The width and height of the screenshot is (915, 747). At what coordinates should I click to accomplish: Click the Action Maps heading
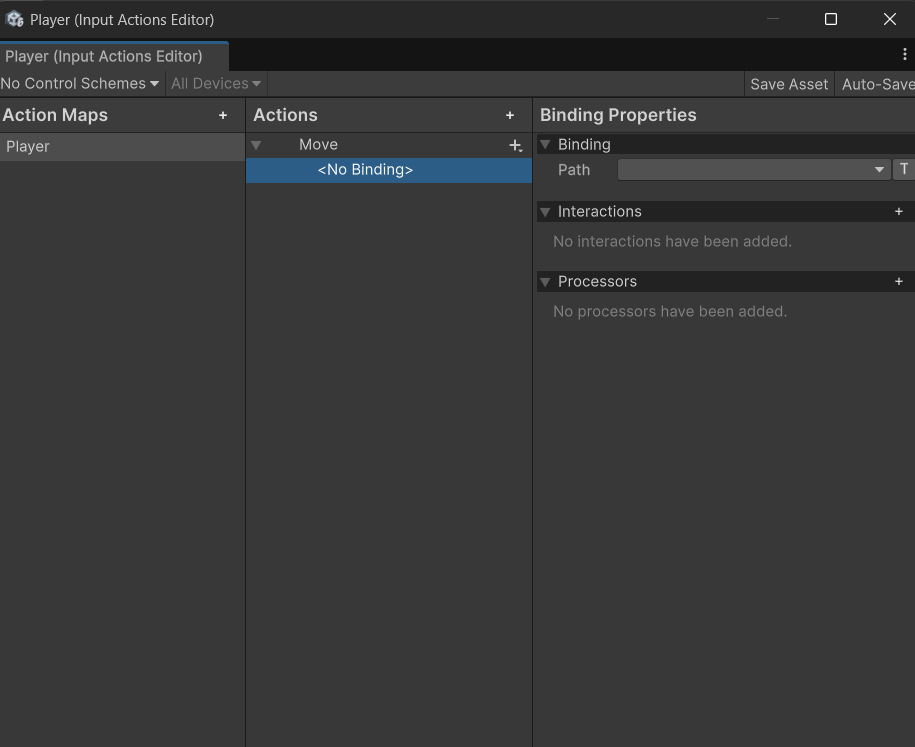point(55,115)
